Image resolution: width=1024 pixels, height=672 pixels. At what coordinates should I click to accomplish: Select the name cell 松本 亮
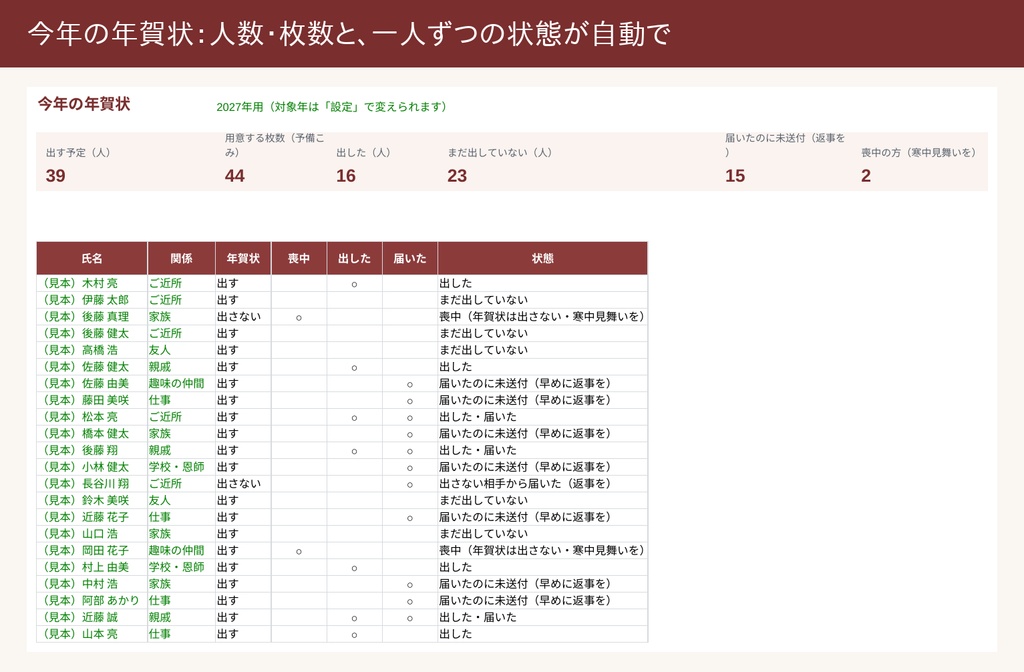pyautogui.click(x=92, y=417)
